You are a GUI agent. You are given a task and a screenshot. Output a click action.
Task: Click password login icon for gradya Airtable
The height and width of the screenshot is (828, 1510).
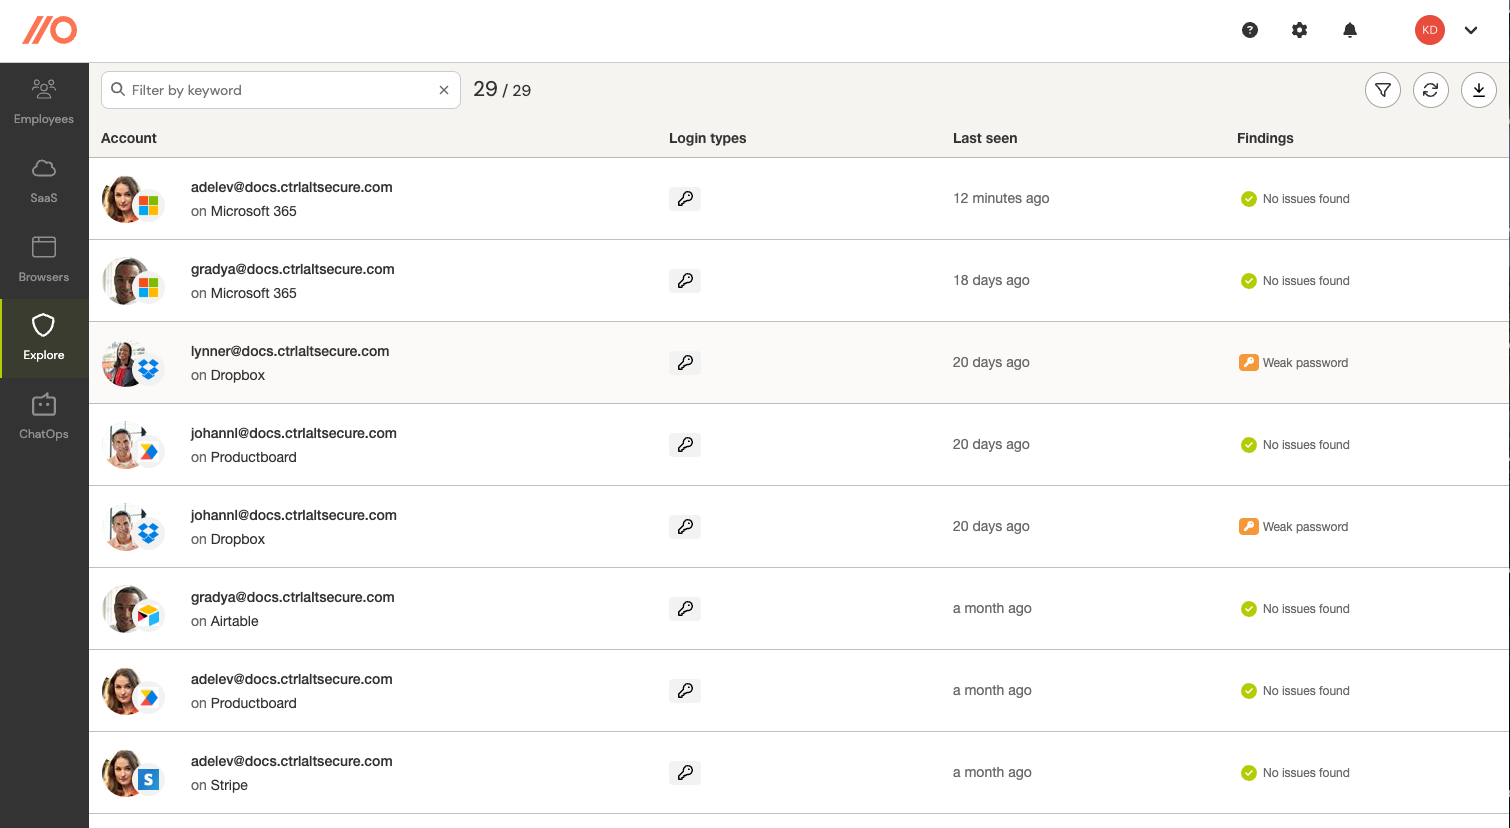(685, 608)
